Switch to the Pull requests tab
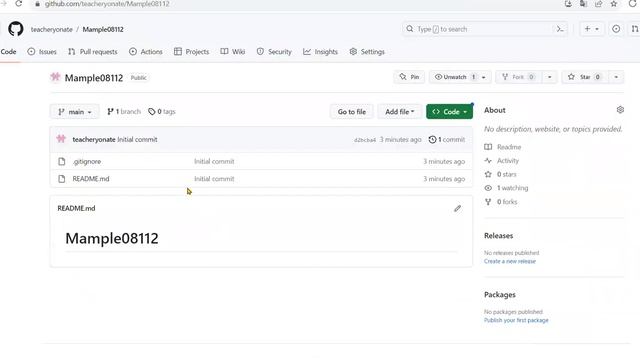This screenshot has width=640, height=360. click(93, 52)
